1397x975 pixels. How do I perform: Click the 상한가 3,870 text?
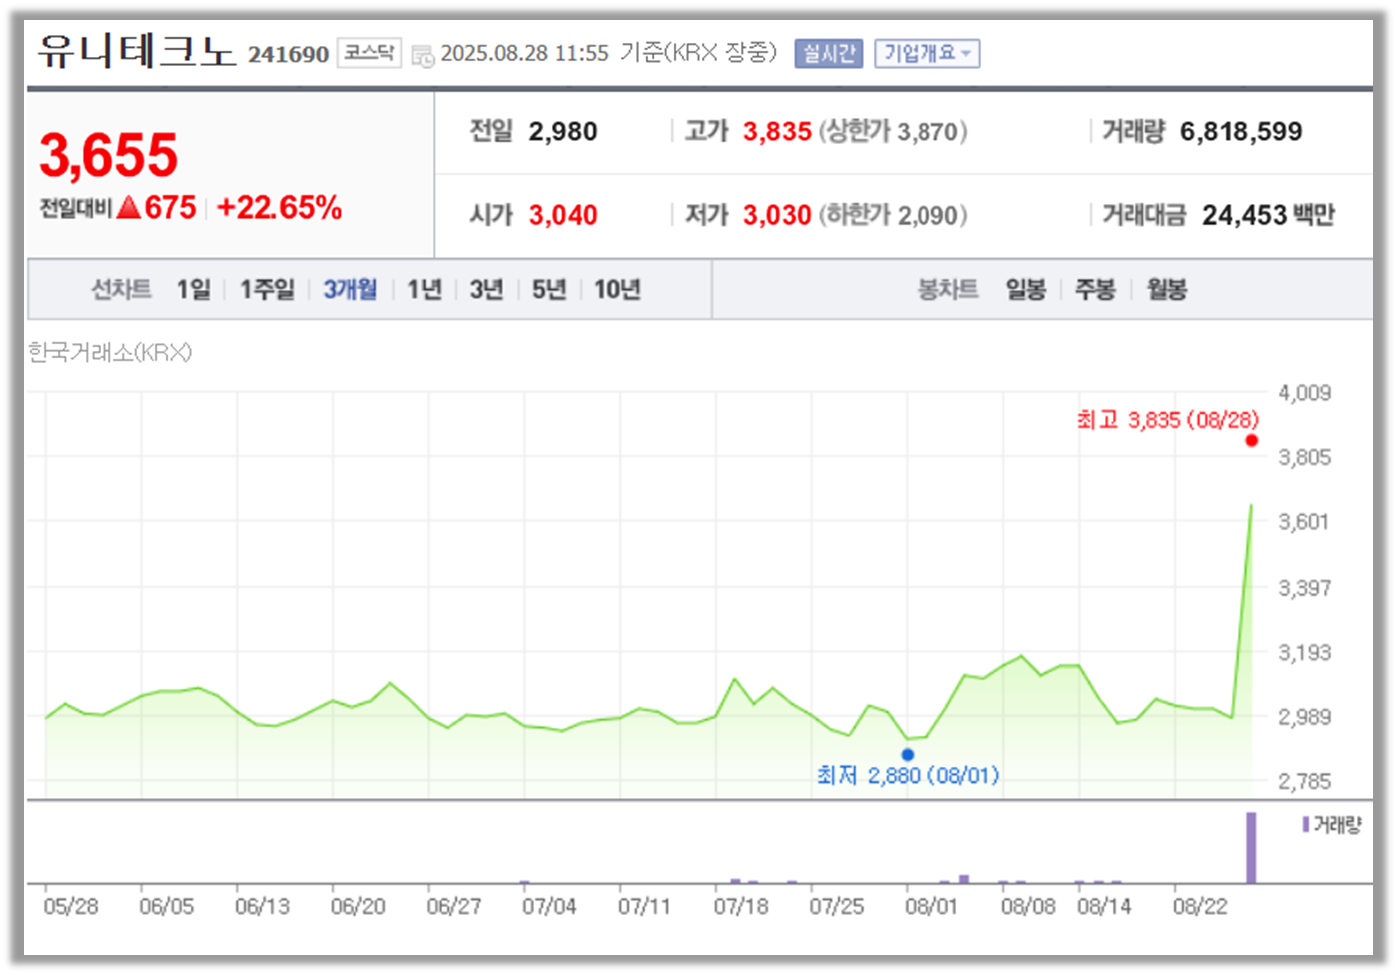tap(893, 132)
